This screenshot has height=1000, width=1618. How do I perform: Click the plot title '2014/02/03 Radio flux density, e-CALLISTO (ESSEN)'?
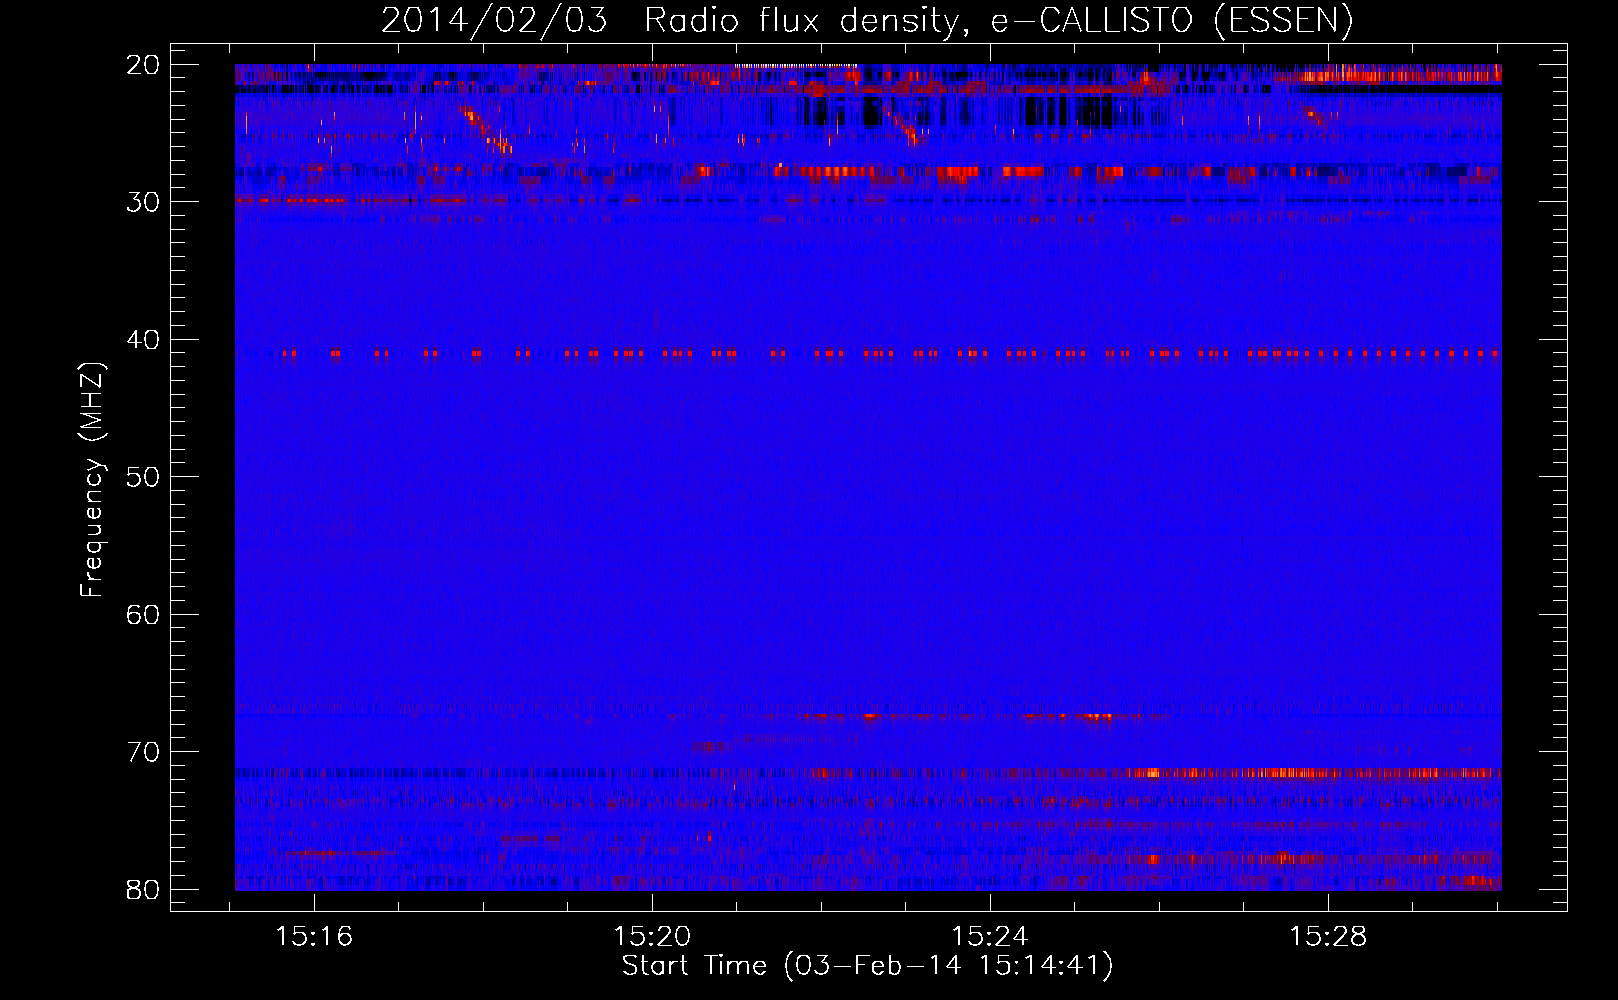click(x=867, y=20)
